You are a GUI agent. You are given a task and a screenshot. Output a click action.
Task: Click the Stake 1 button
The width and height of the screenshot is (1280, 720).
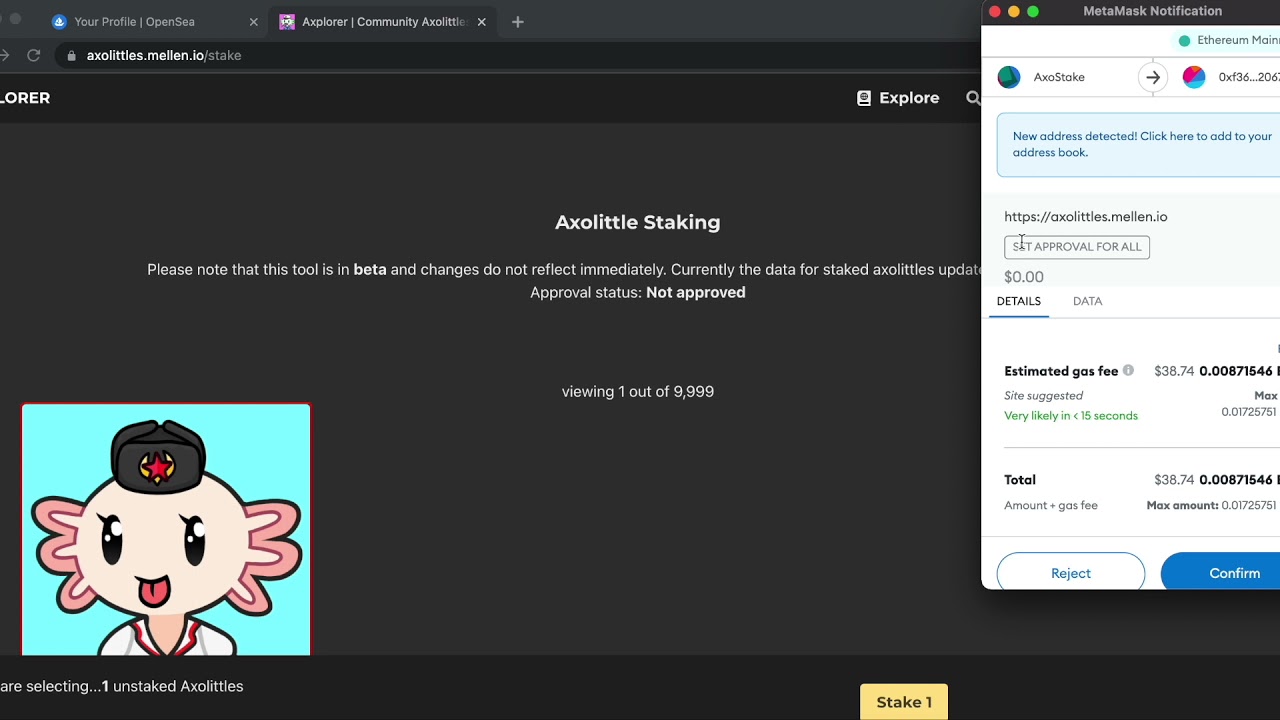[904, 702]
